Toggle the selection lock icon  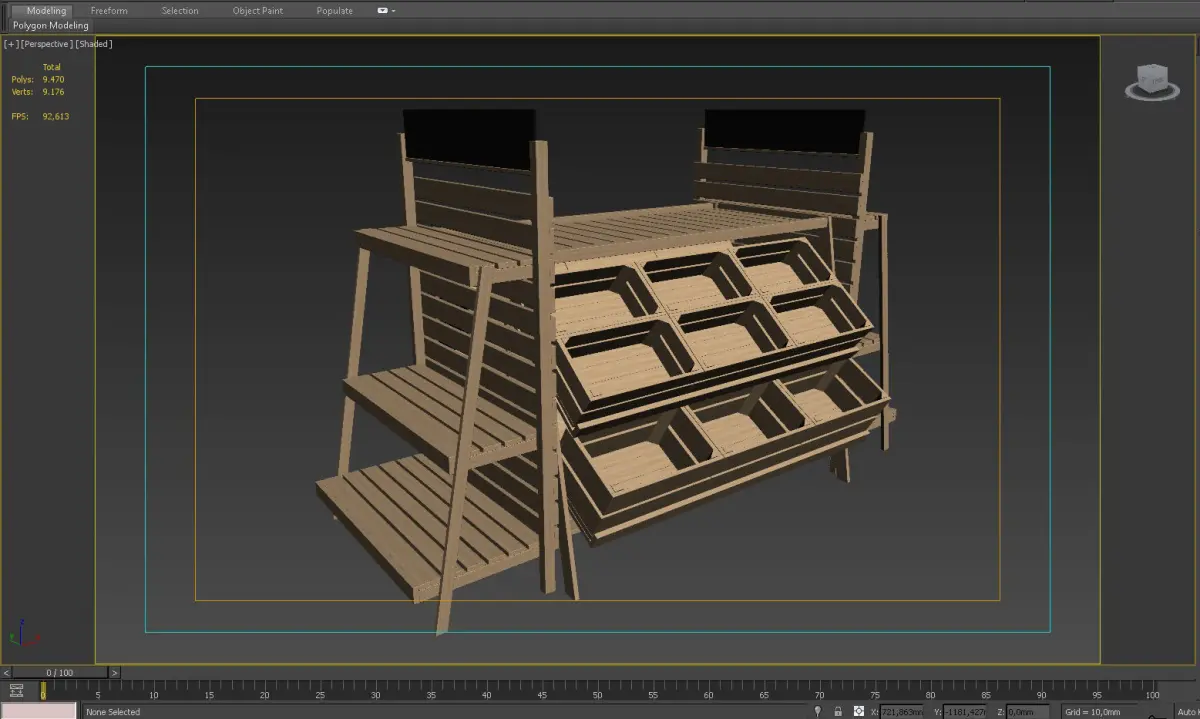pyautogui.click(x=838, y=711)
